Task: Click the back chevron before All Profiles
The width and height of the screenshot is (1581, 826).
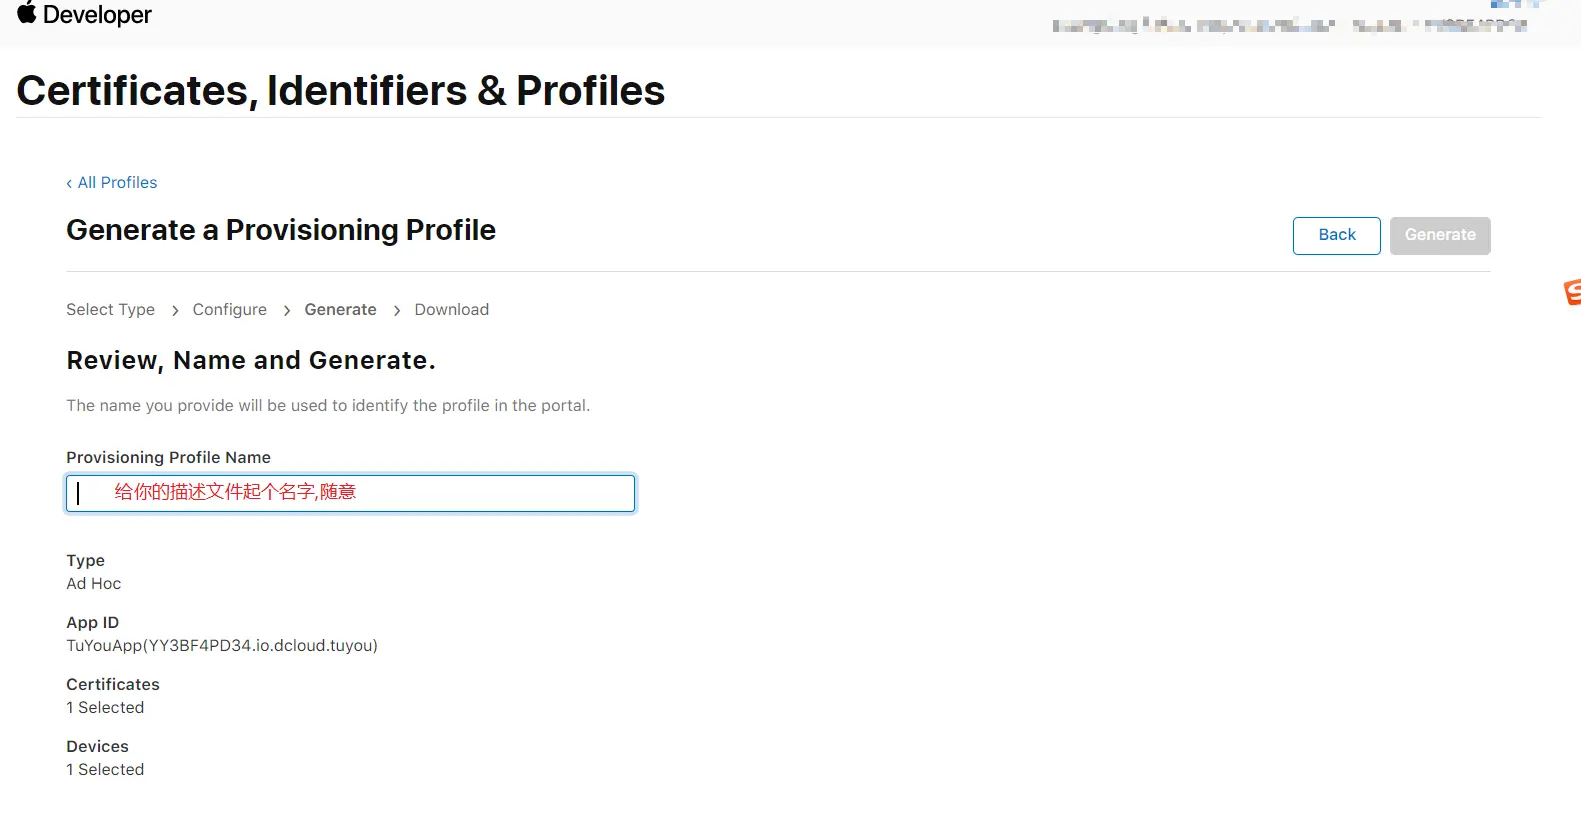Action: [x=69, y=183]
